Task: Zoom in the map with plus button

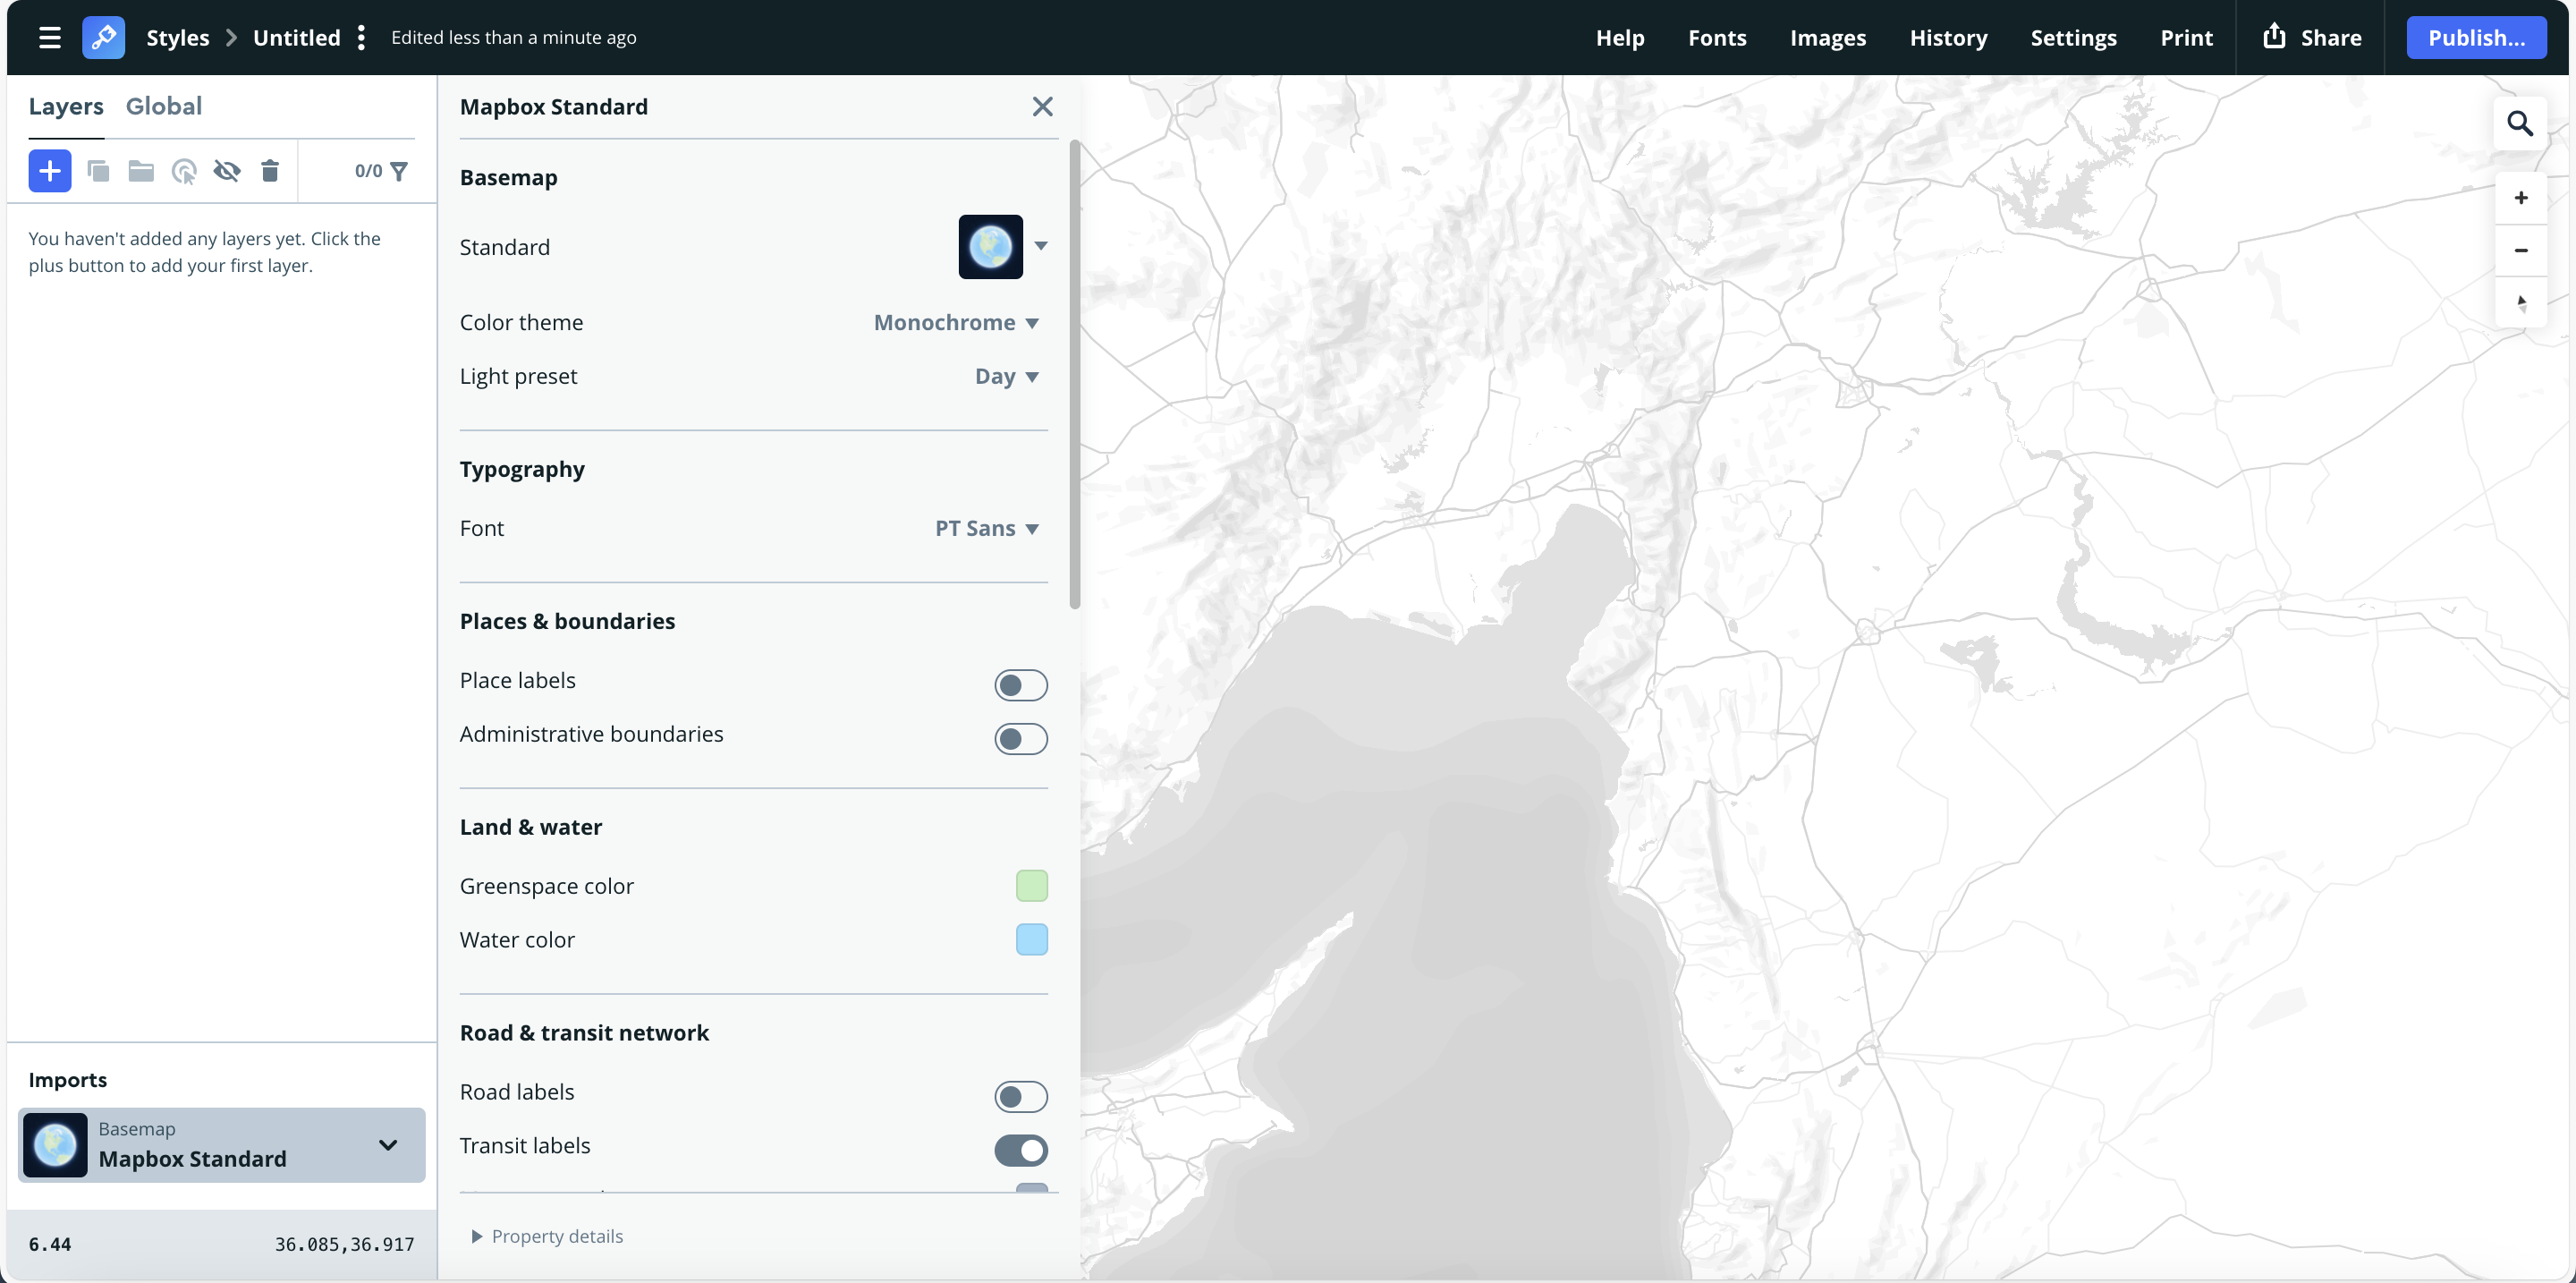Action: pyautogui.click(x=2520, y=198)
